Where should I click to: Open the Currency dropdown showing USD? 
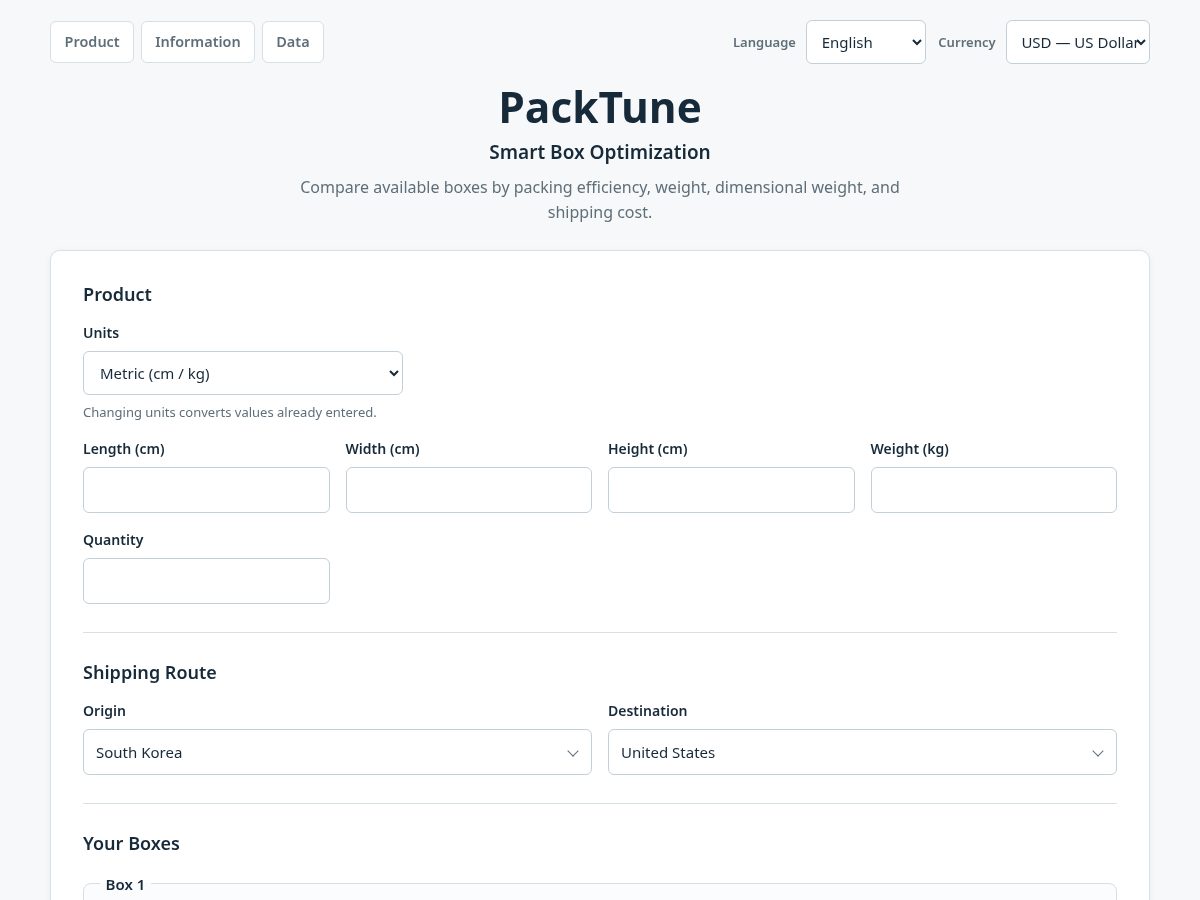click(x=1078, y=42)
